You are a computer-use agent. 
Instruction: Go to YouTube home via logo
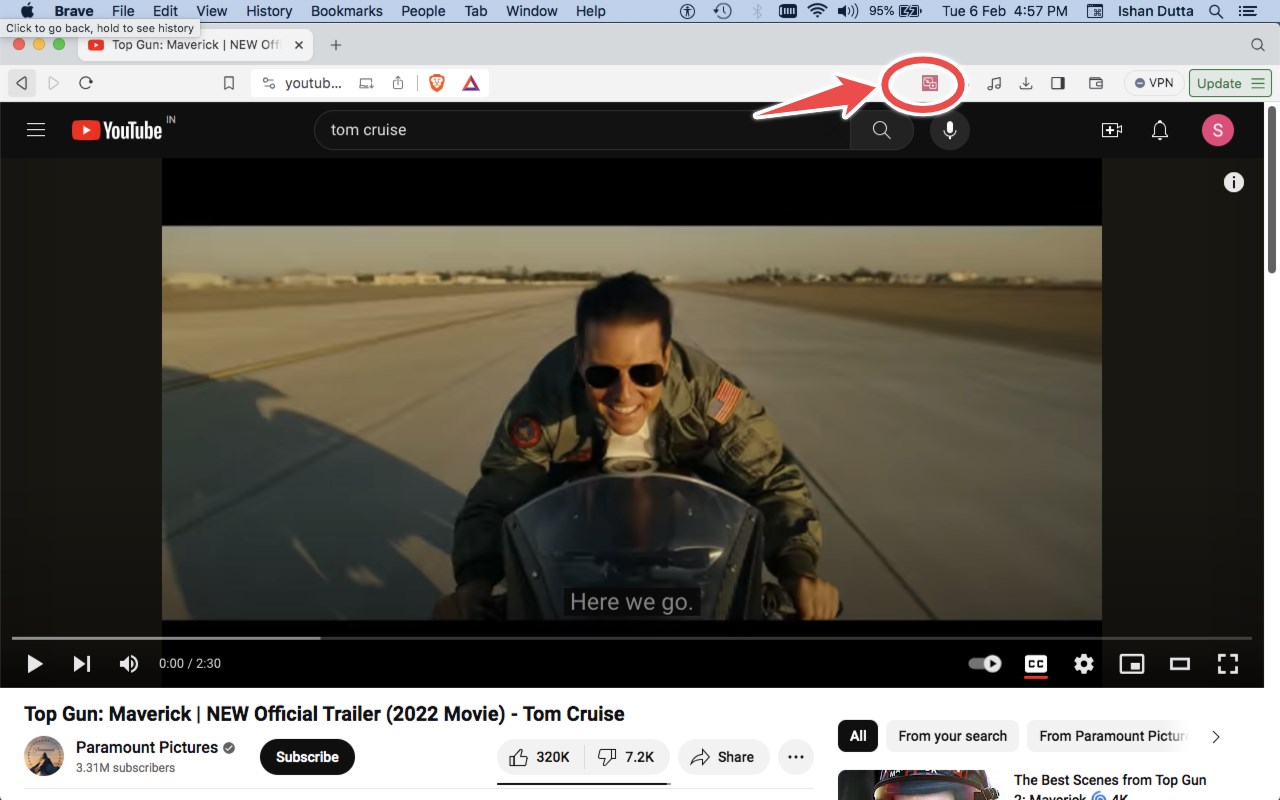(x=117, y=130)
